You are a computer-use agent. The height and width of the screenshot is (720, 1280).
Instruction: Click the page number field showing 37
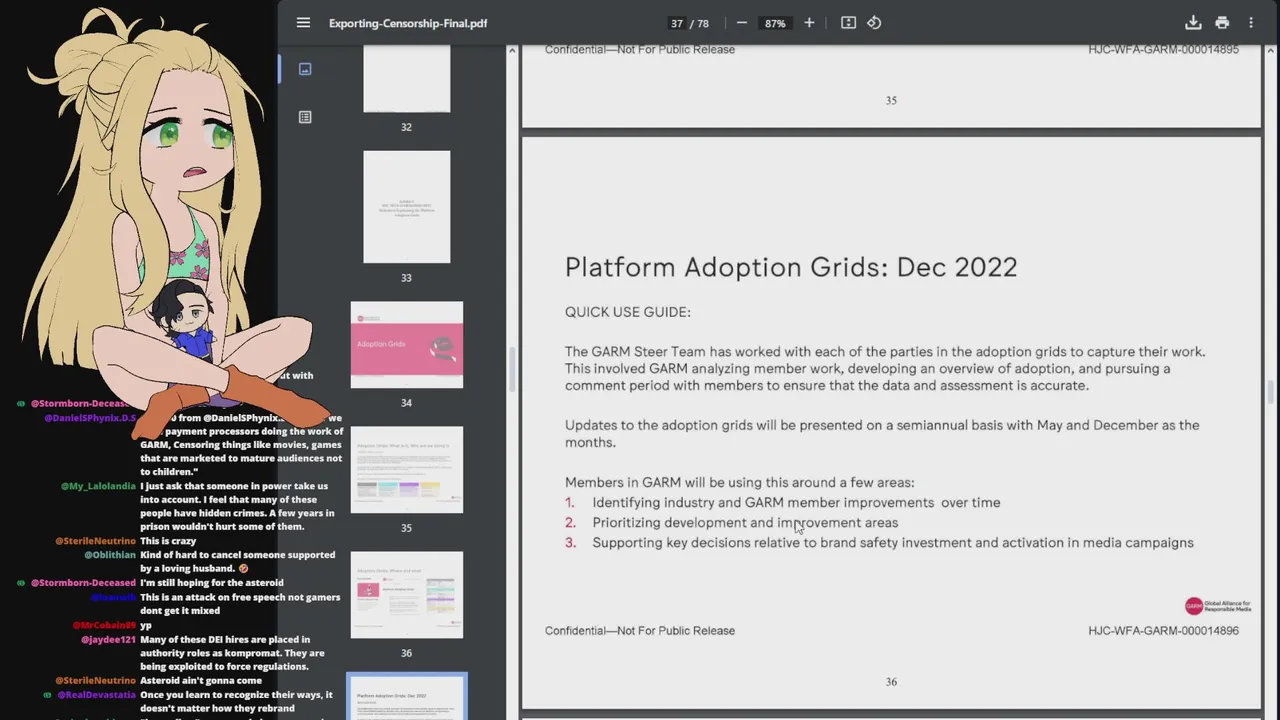pos(677,23)
